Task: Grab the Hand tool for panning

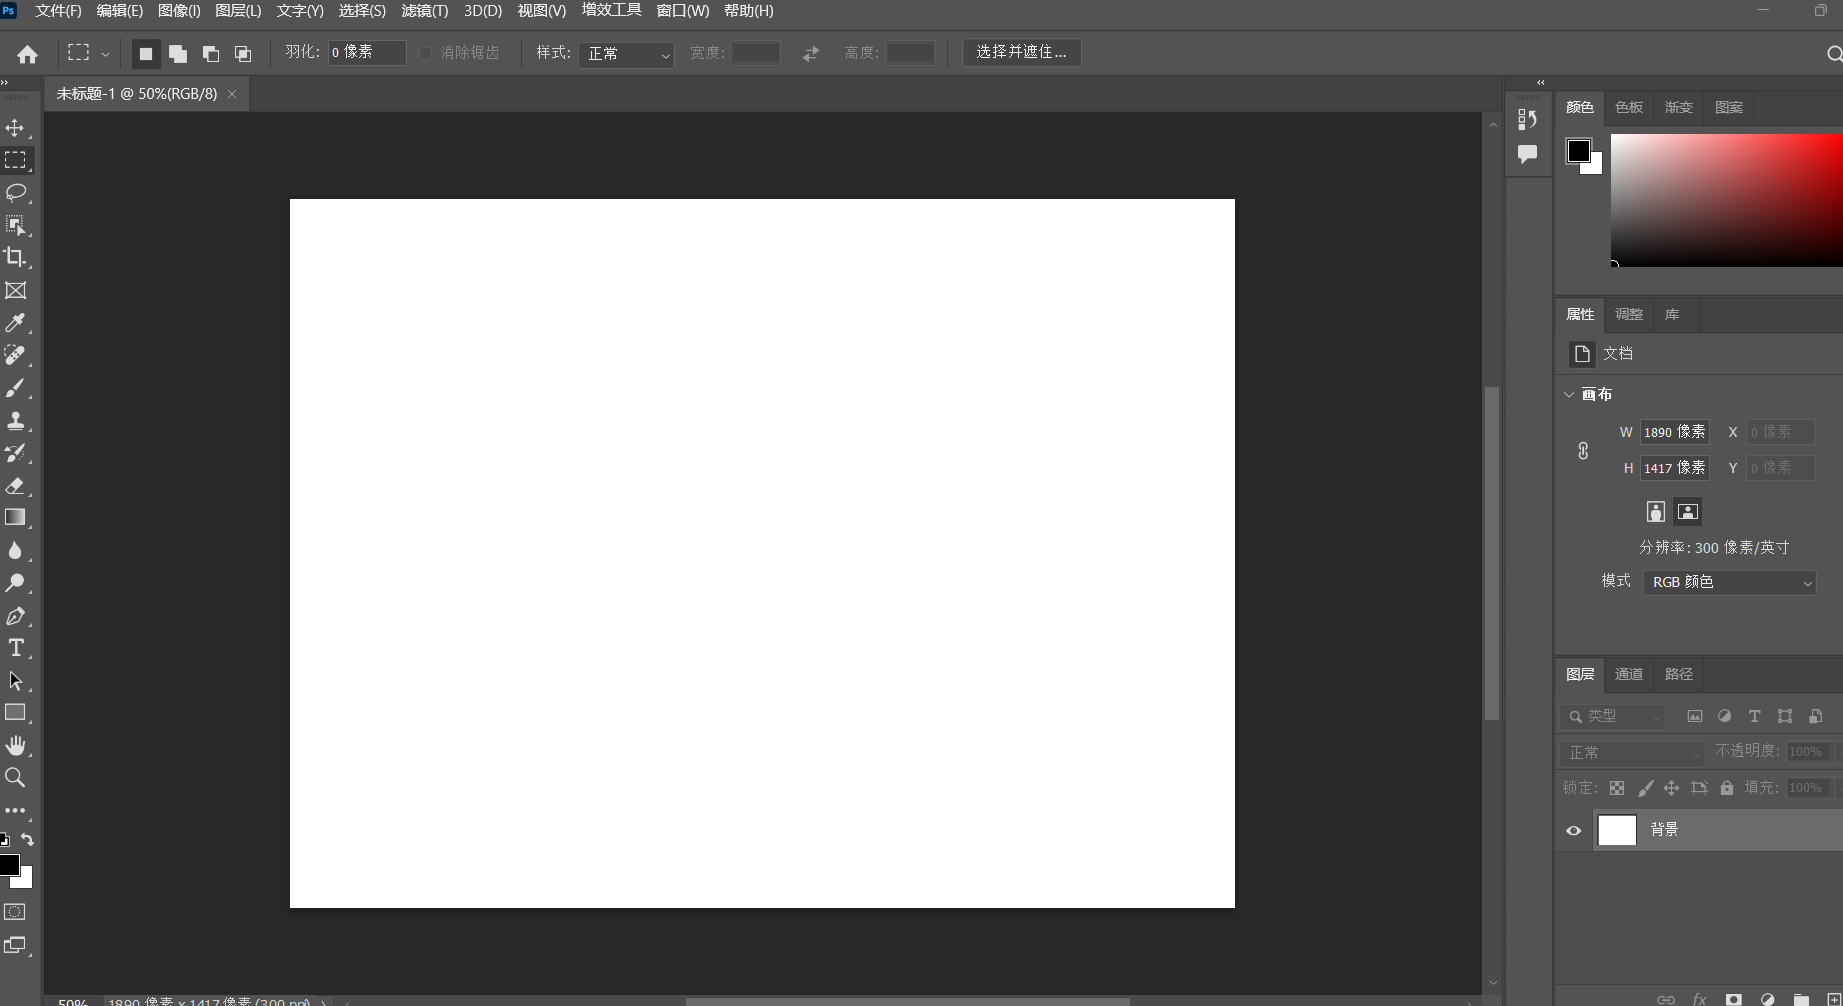Action: pos(16,745)
